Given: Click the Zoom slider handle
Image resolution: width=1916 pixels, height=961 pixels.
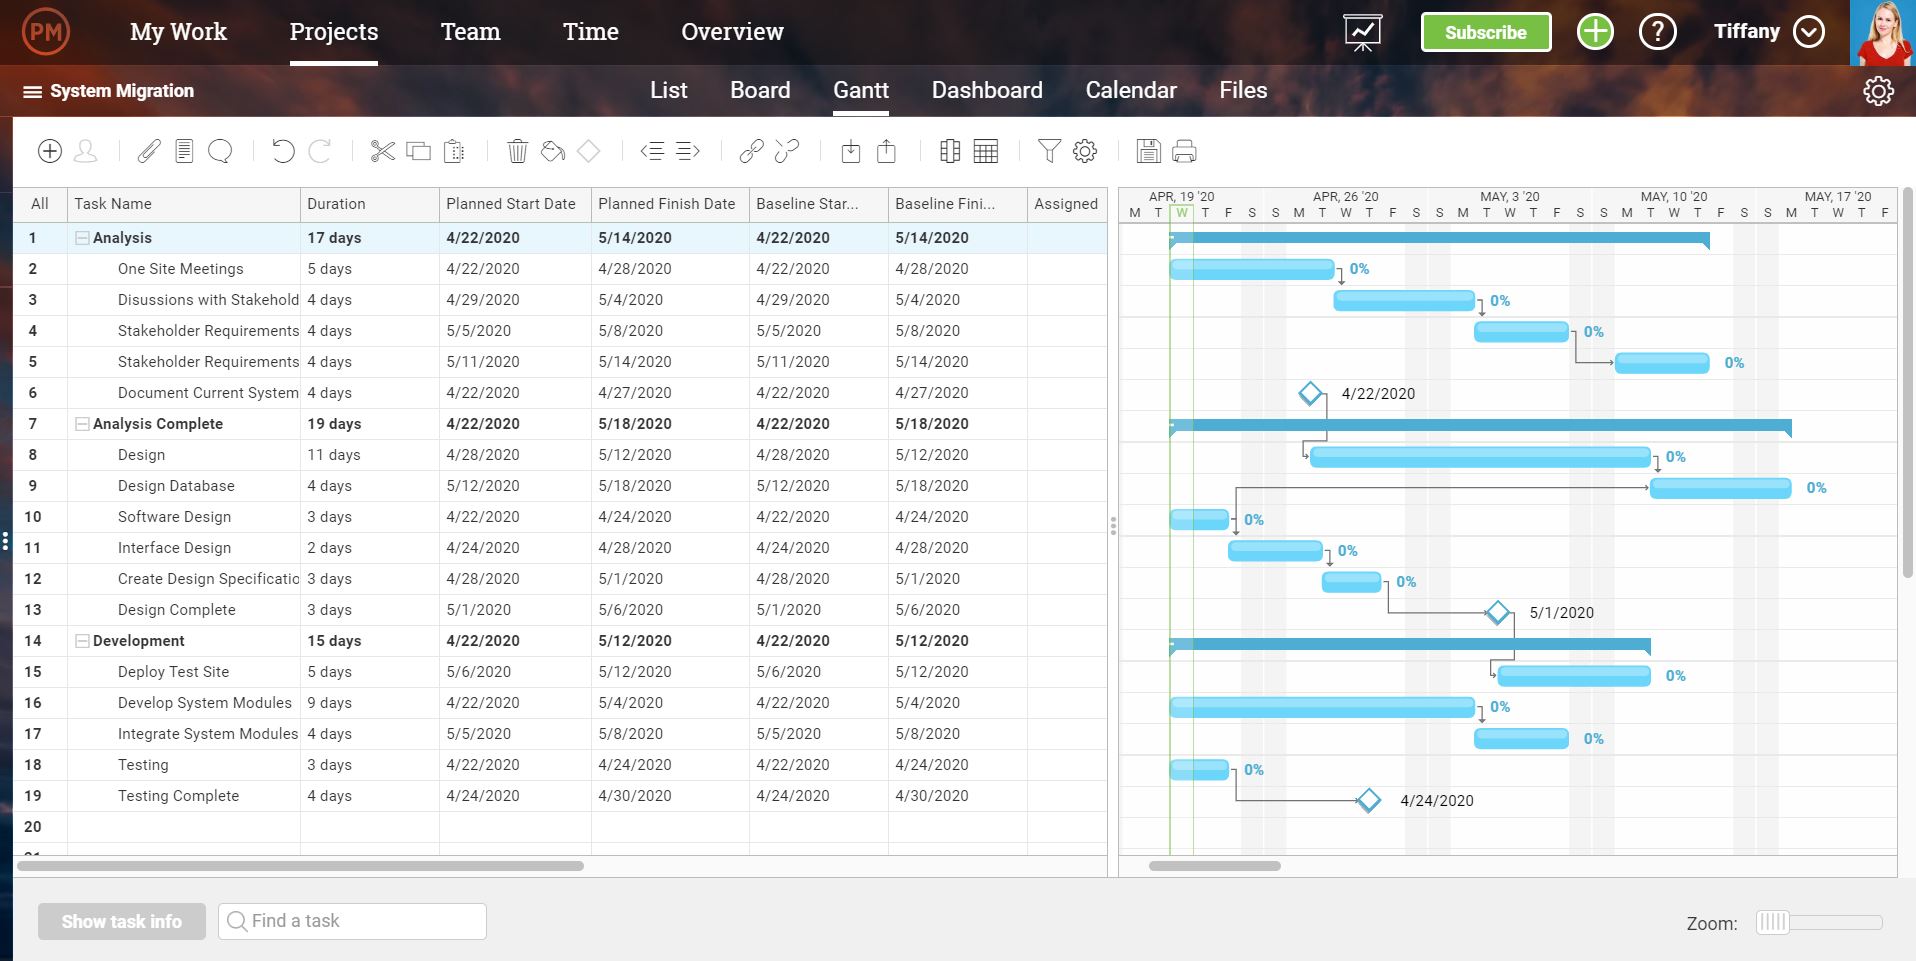Looking at the screenshot, I should click(x=1772, y=922).
